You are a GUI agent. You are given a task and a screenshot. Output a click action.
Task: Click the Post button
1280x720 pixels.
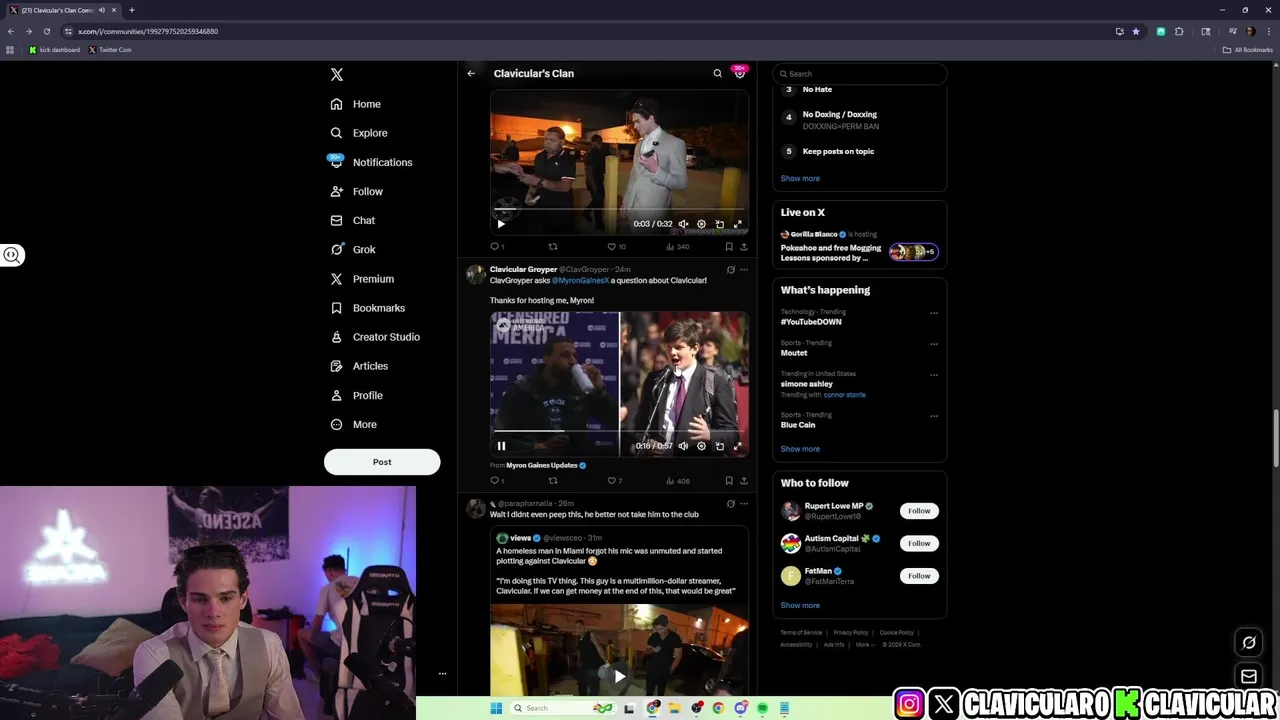point(382,462)
